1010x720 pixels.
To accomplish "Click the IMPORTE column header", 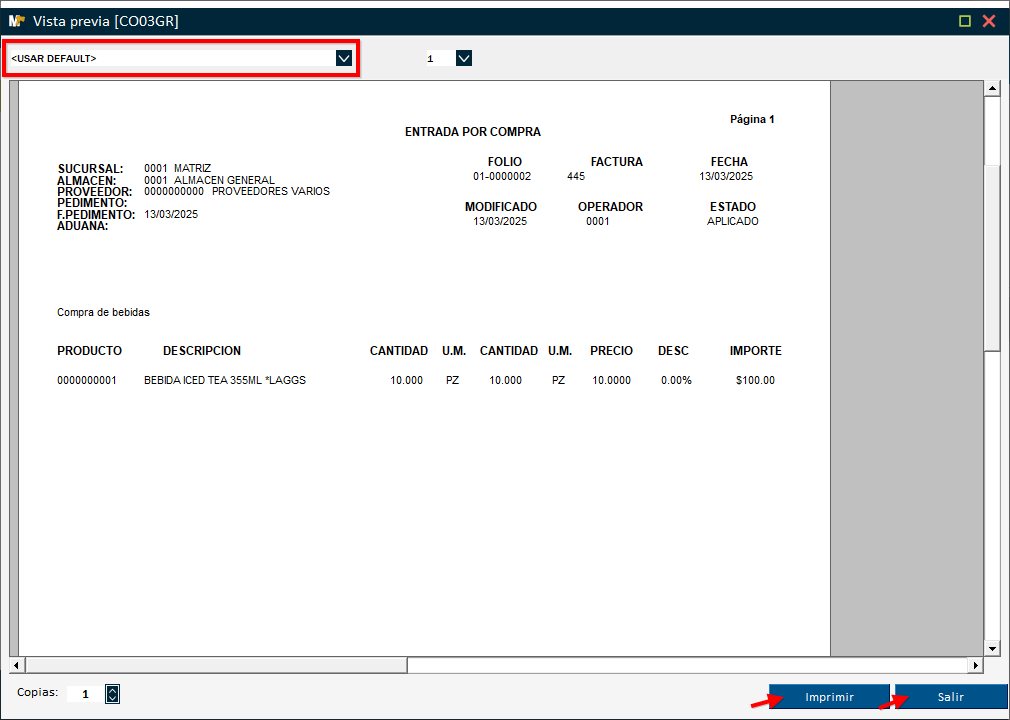I will [756, 351].
